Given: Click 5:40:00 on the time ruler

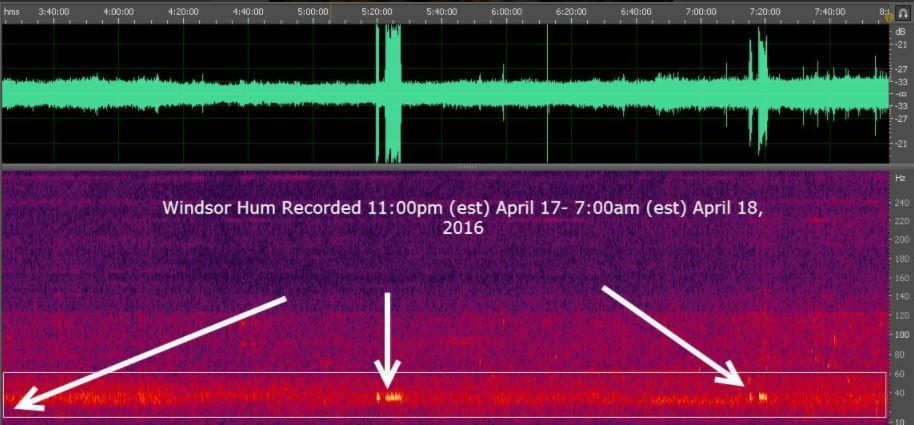Looking at the screenshot, I should [442, 12].
